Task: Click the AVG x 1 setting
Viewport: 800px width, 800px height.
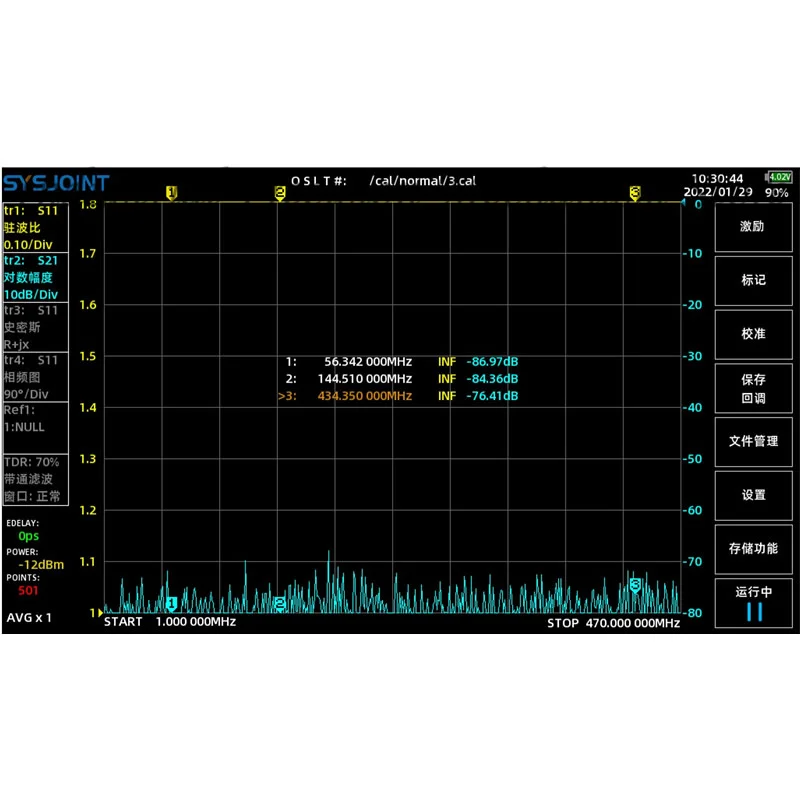Action: click(x=29, y=618)
